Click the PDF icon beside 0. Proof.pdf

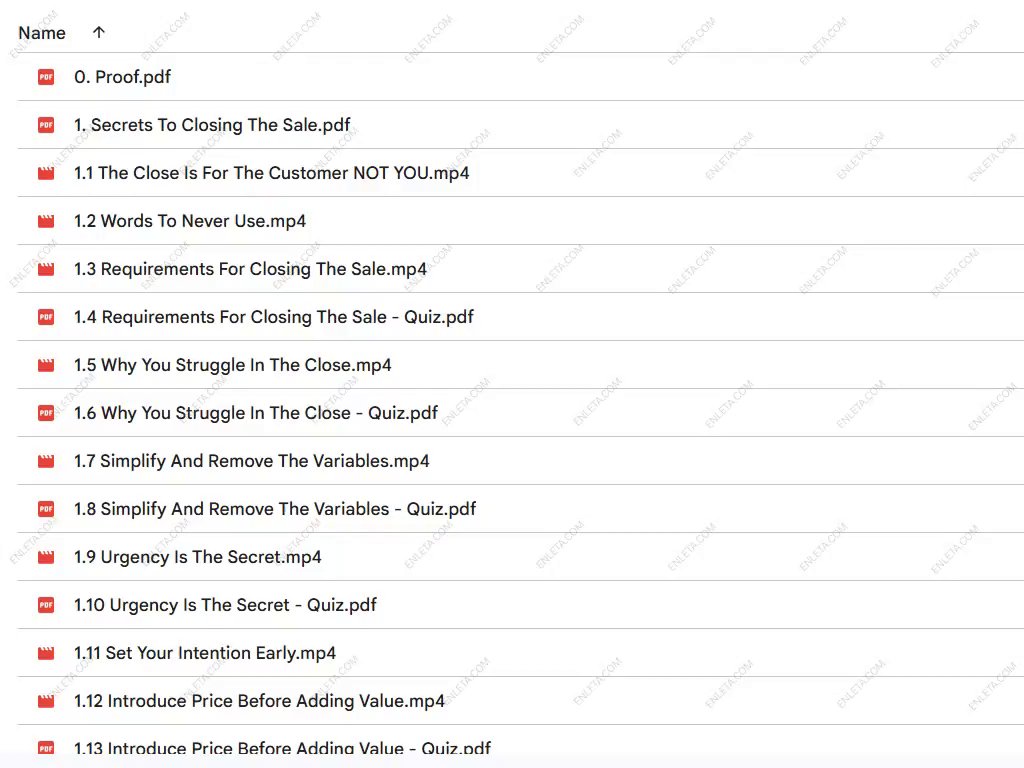[x=46, y=77]
